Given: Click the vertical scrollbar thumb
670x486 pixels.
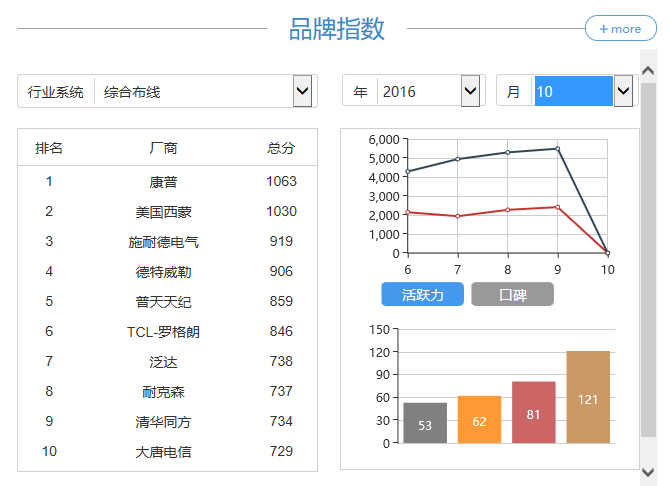Looking at the screenshot, I should (648, 260).
